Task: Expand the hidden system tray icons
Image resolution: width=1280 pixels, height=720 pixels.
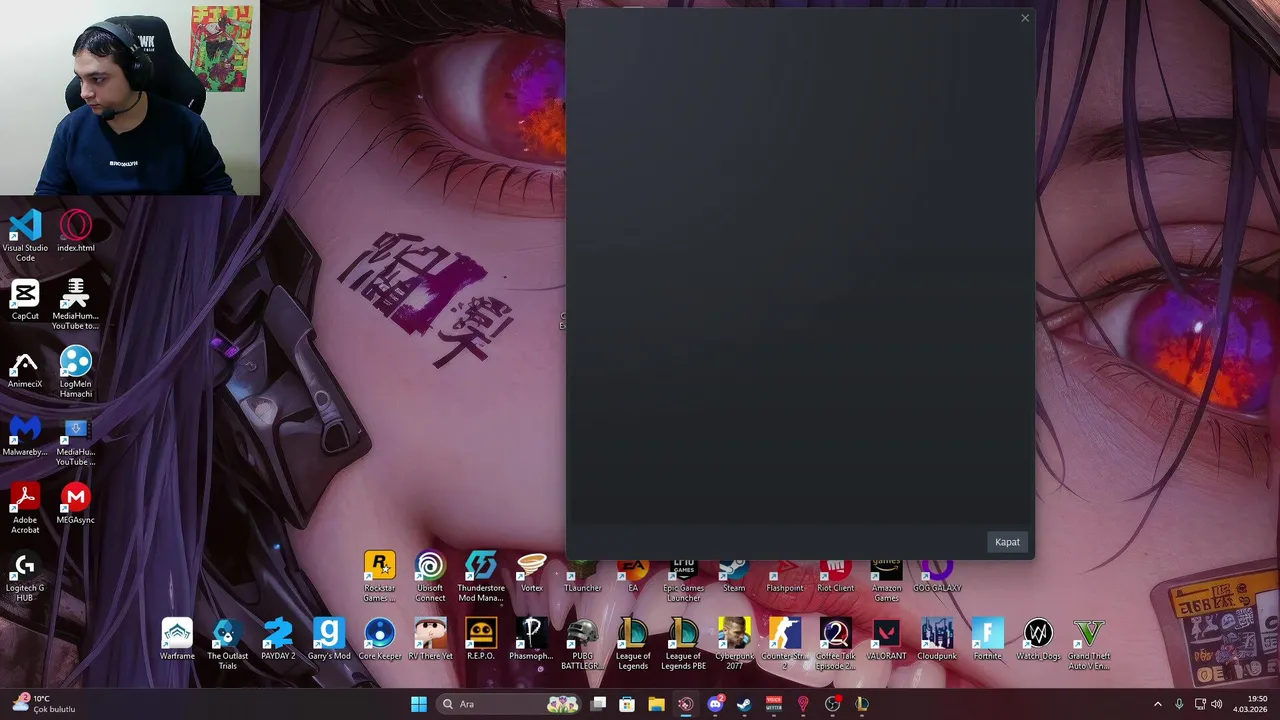Action: [1158, 704]
